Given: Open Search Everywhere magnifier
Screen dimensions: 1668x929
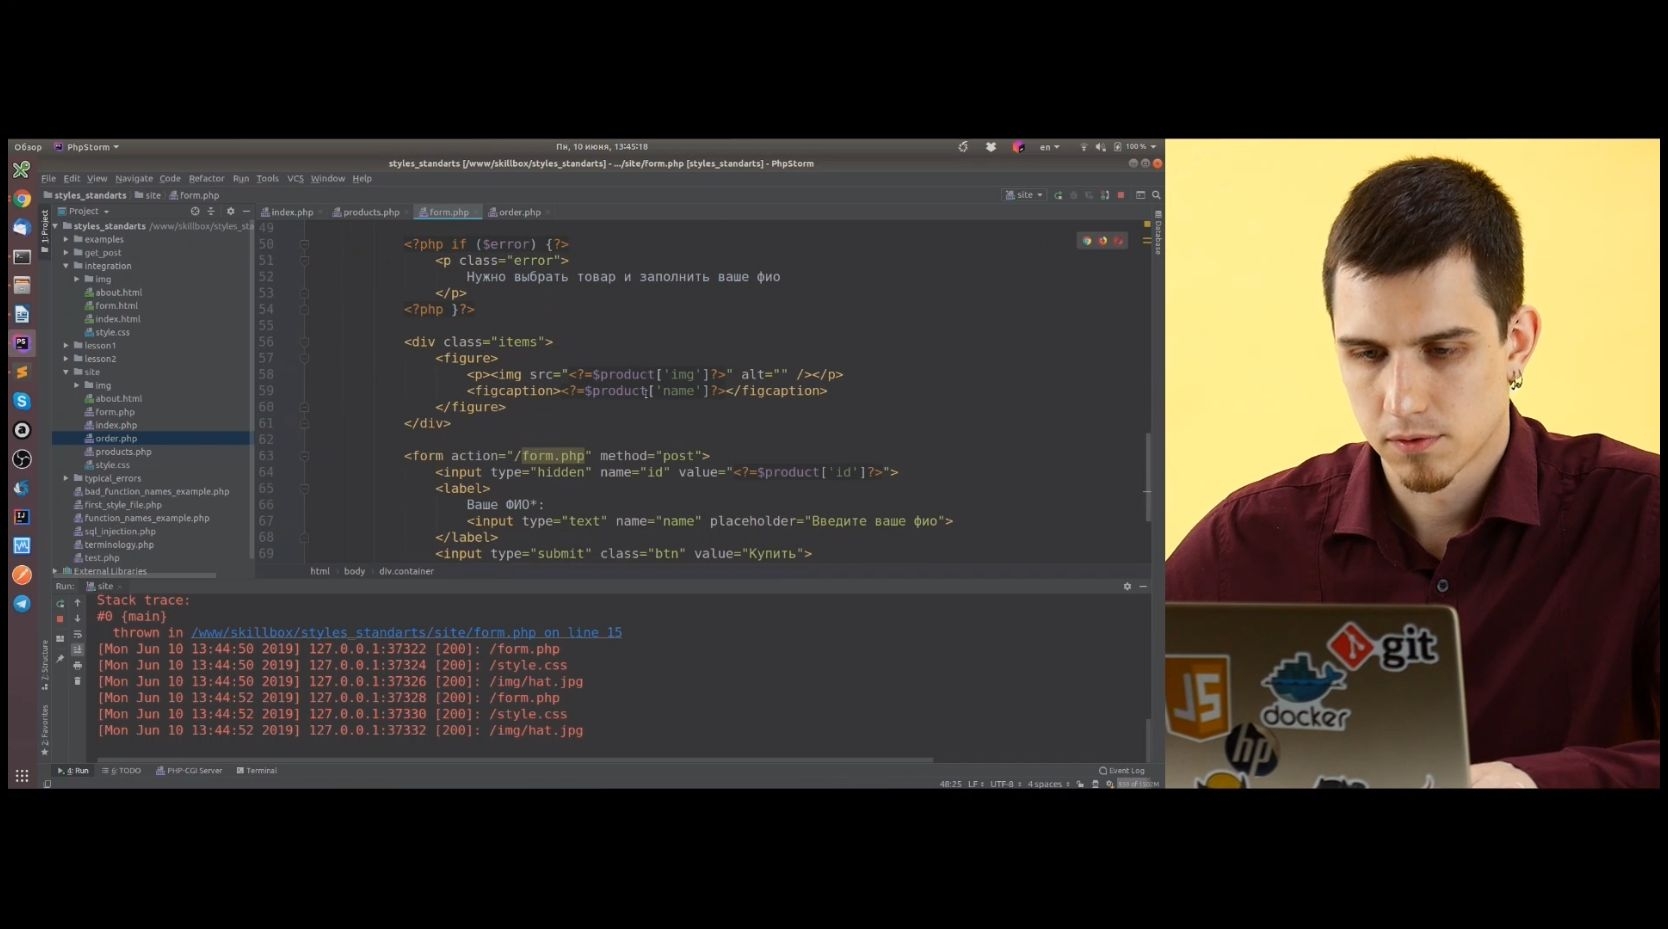Looking at the screenshot, I should pos(1156,195).
